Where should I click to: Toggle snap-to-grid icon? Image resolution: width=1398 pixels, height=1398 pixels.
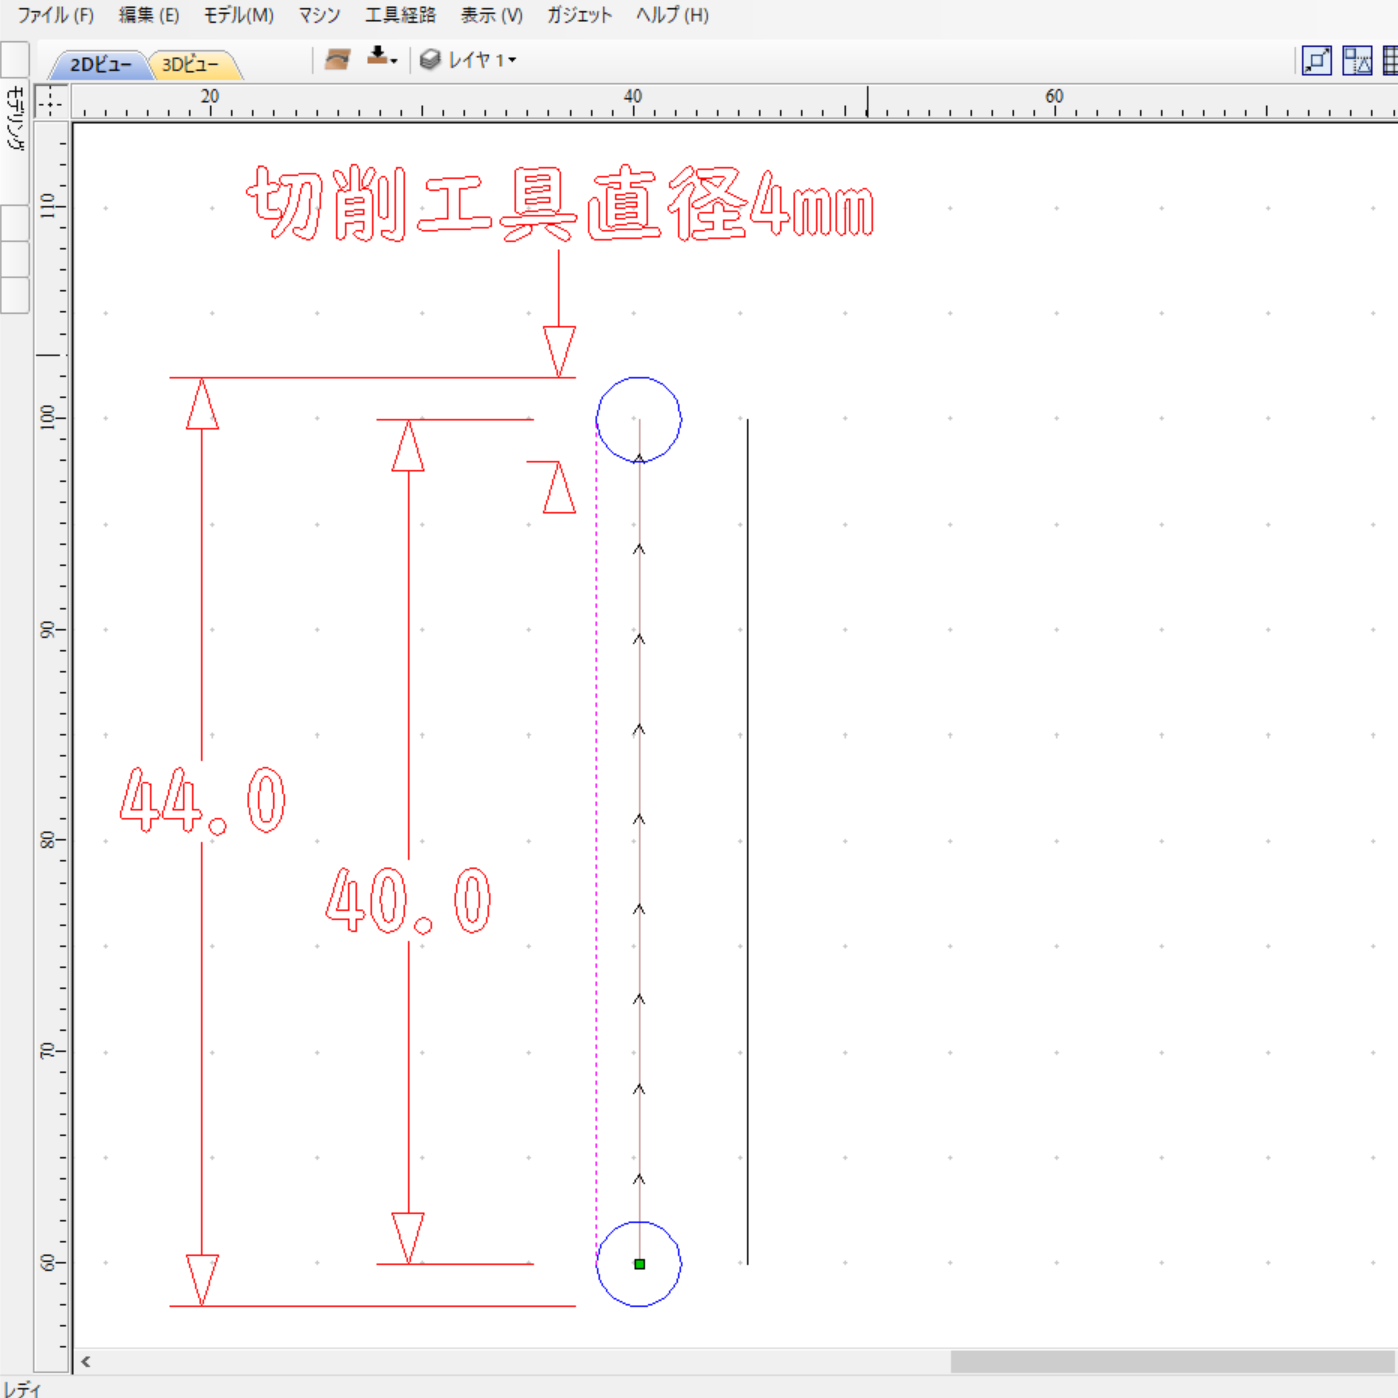(x=1390, y=61)
